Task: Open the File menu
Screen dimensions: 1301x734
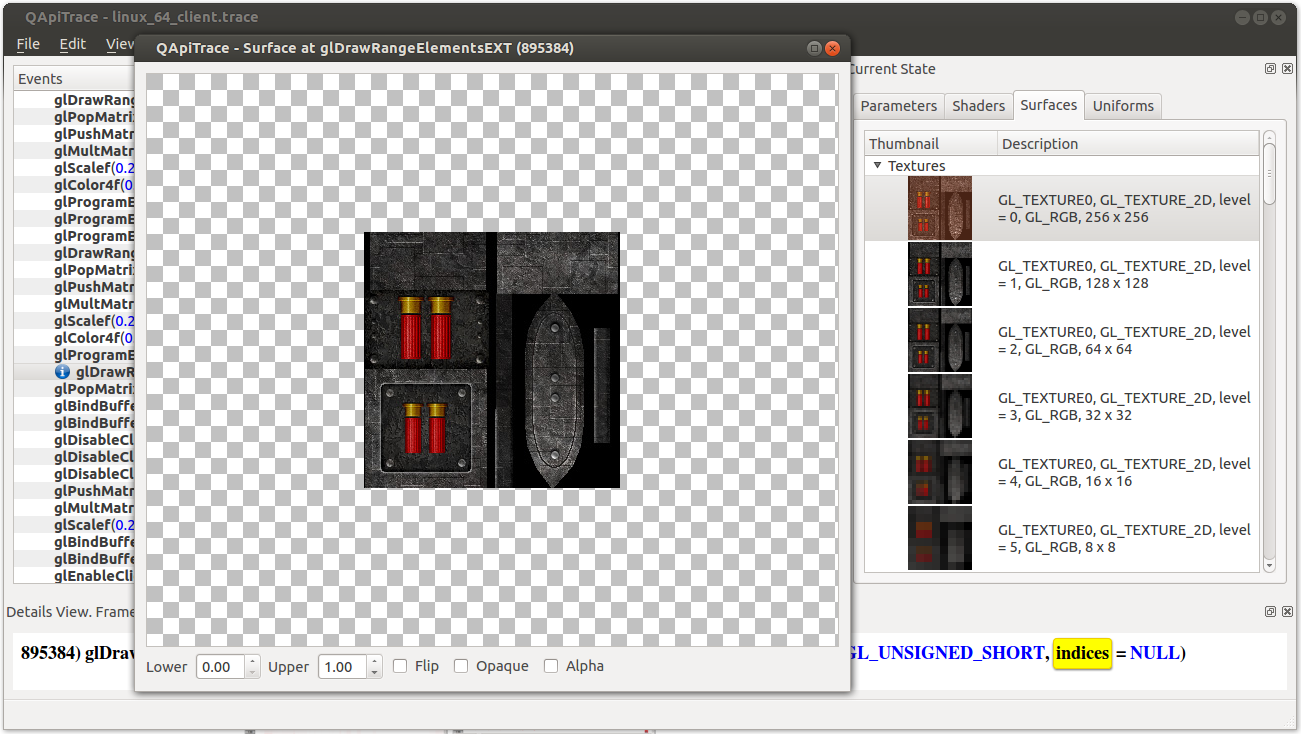Action: tap(28, 44)
